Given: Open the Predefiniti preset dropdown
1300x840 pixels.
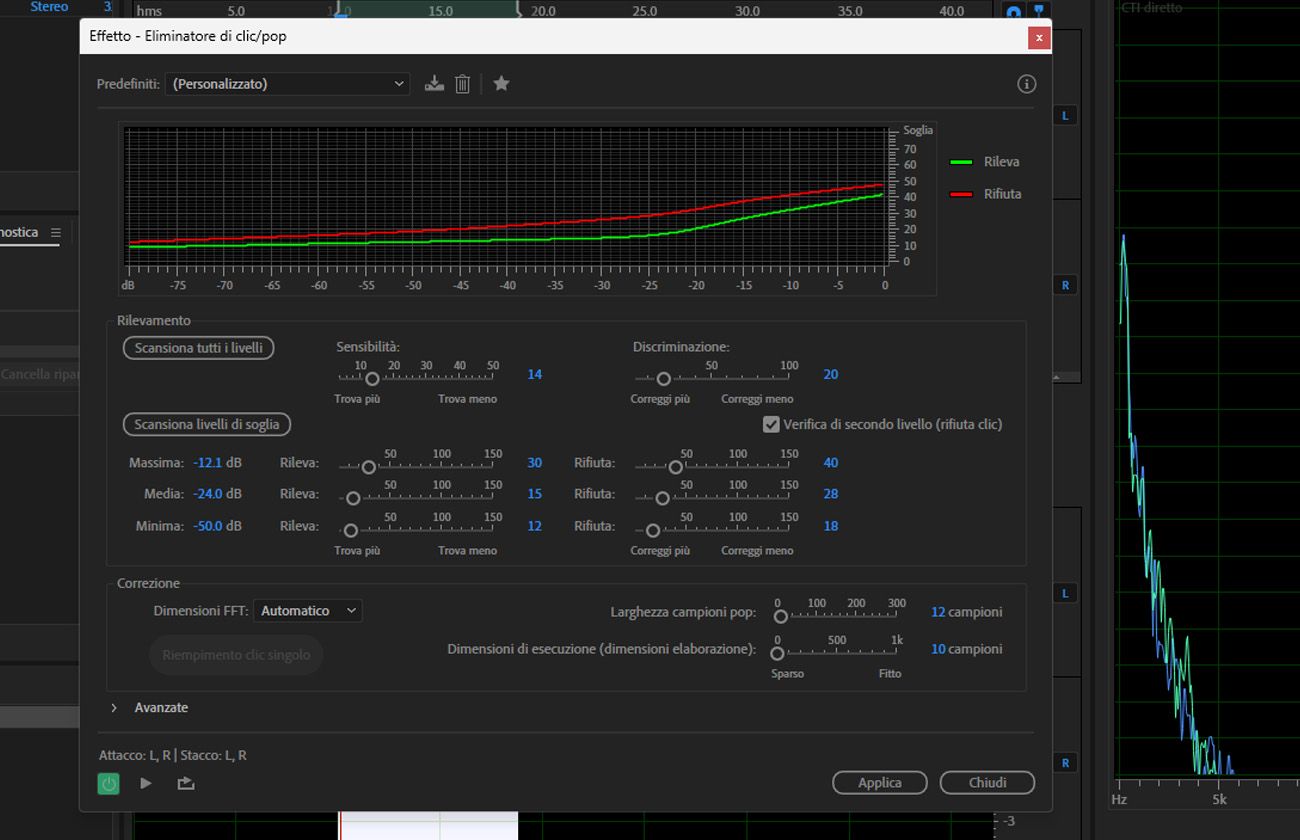Looking at the screenshot, I should click(288, 84).
